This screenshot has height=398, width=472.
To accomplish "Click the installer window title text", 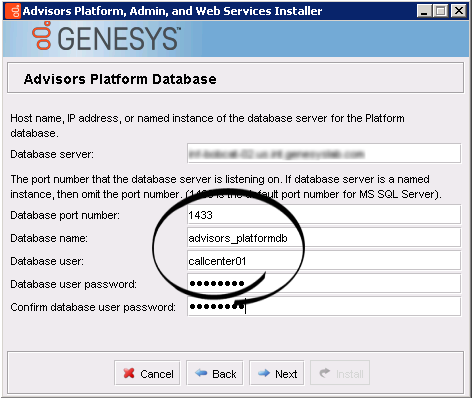I will coord(172,11).
